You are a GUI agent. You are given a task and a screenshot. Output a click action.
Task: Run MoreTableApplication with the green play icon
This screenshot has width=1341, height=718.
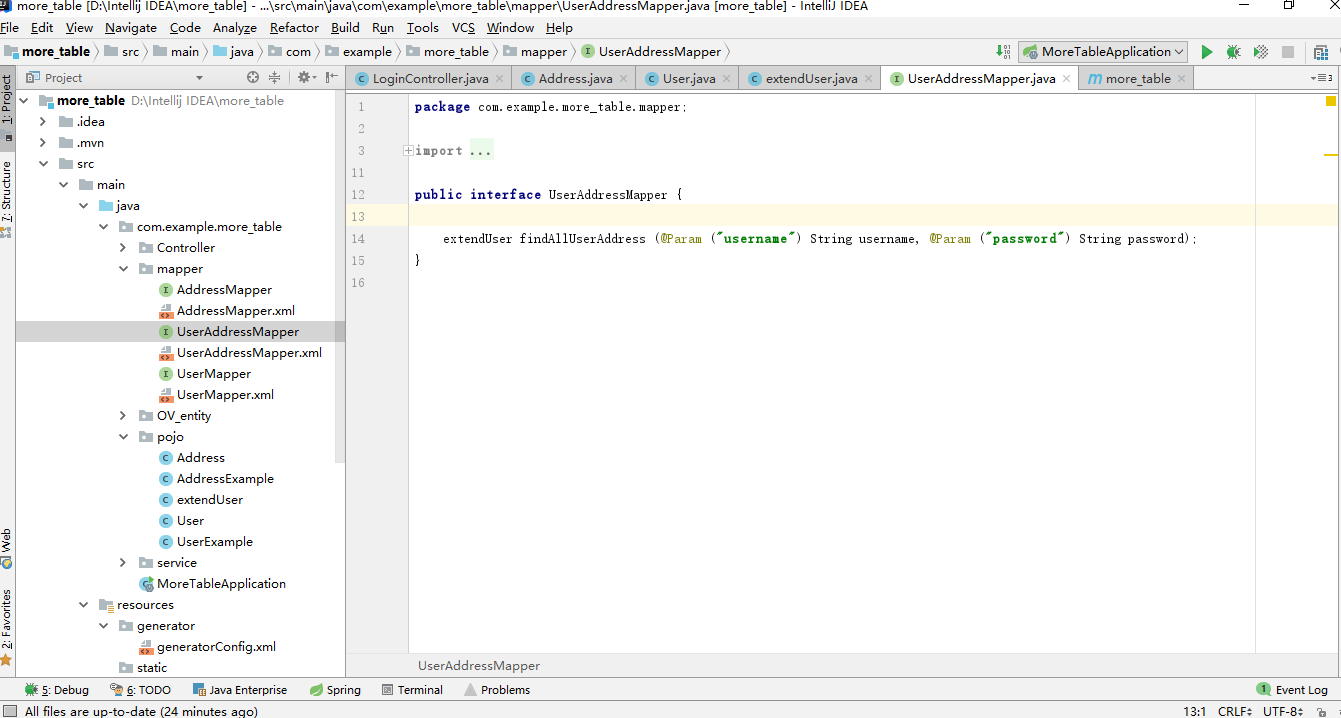[1207, 52]
